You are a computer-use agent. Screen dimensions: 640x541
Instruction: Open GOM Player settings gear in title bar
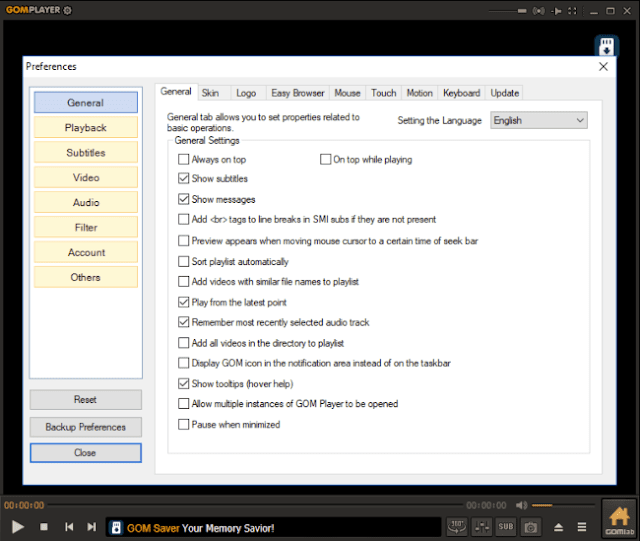67,10
